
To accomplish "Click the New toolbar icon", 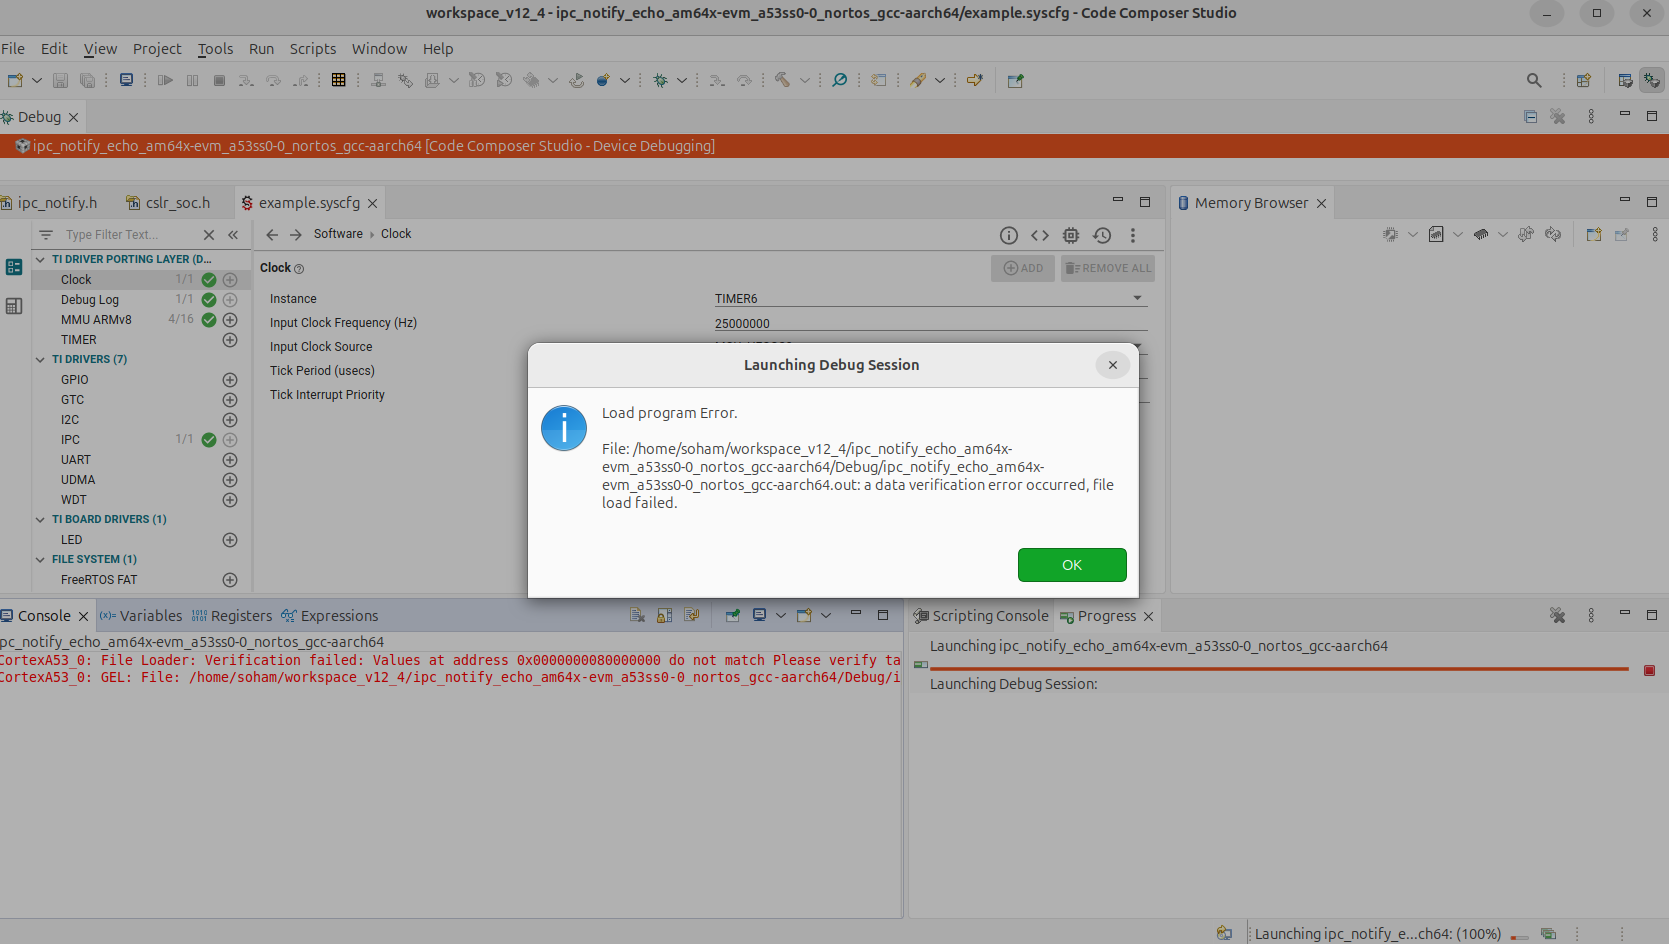I will pyautogui.click(x=15, y=80).
